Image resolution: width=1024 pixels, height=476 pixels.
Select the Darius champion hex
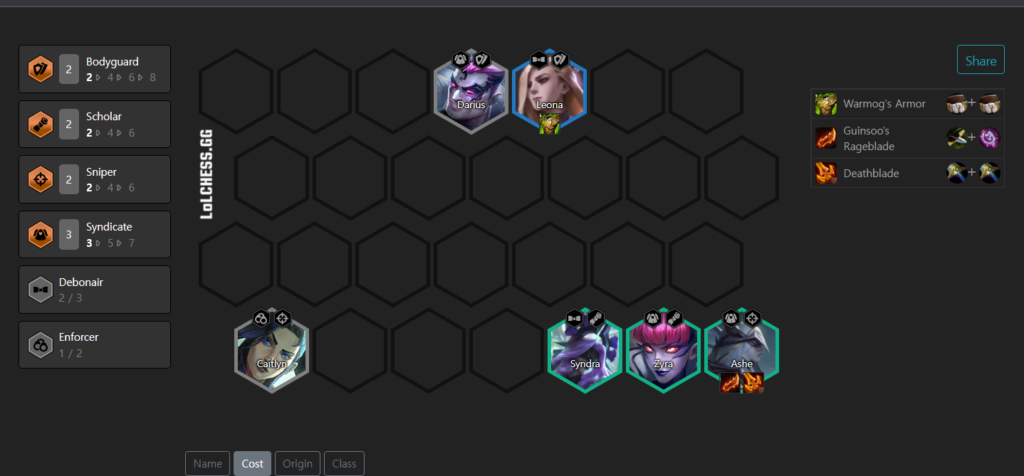470,91
